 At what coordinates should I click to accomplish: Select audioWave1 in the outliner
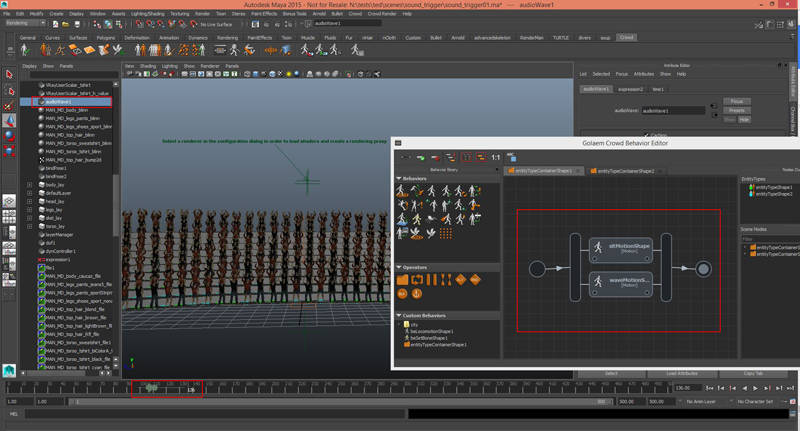click(58, 101)
